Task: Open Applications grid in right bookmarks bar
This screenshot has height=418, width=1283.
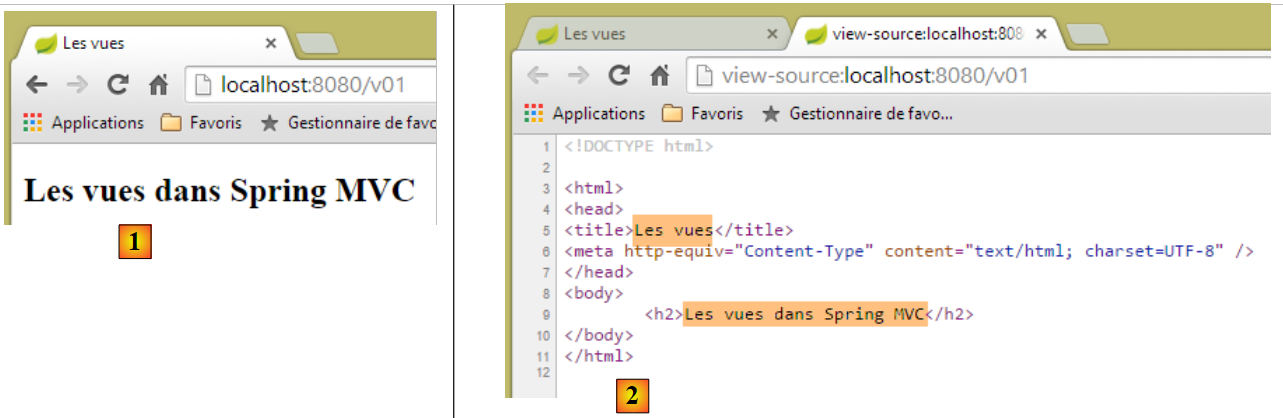Action: click(585, 114)
